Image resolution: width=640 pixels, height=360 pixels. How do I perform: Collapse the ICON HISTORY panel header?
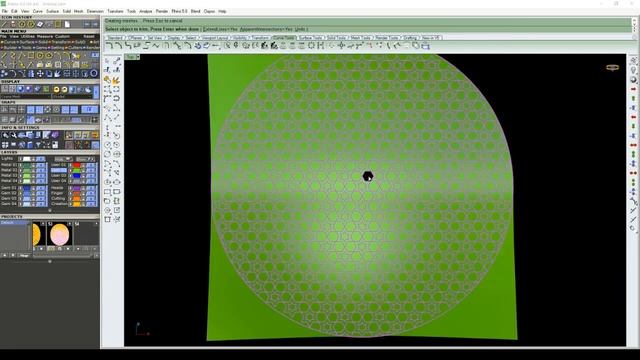tap(49, 18)
